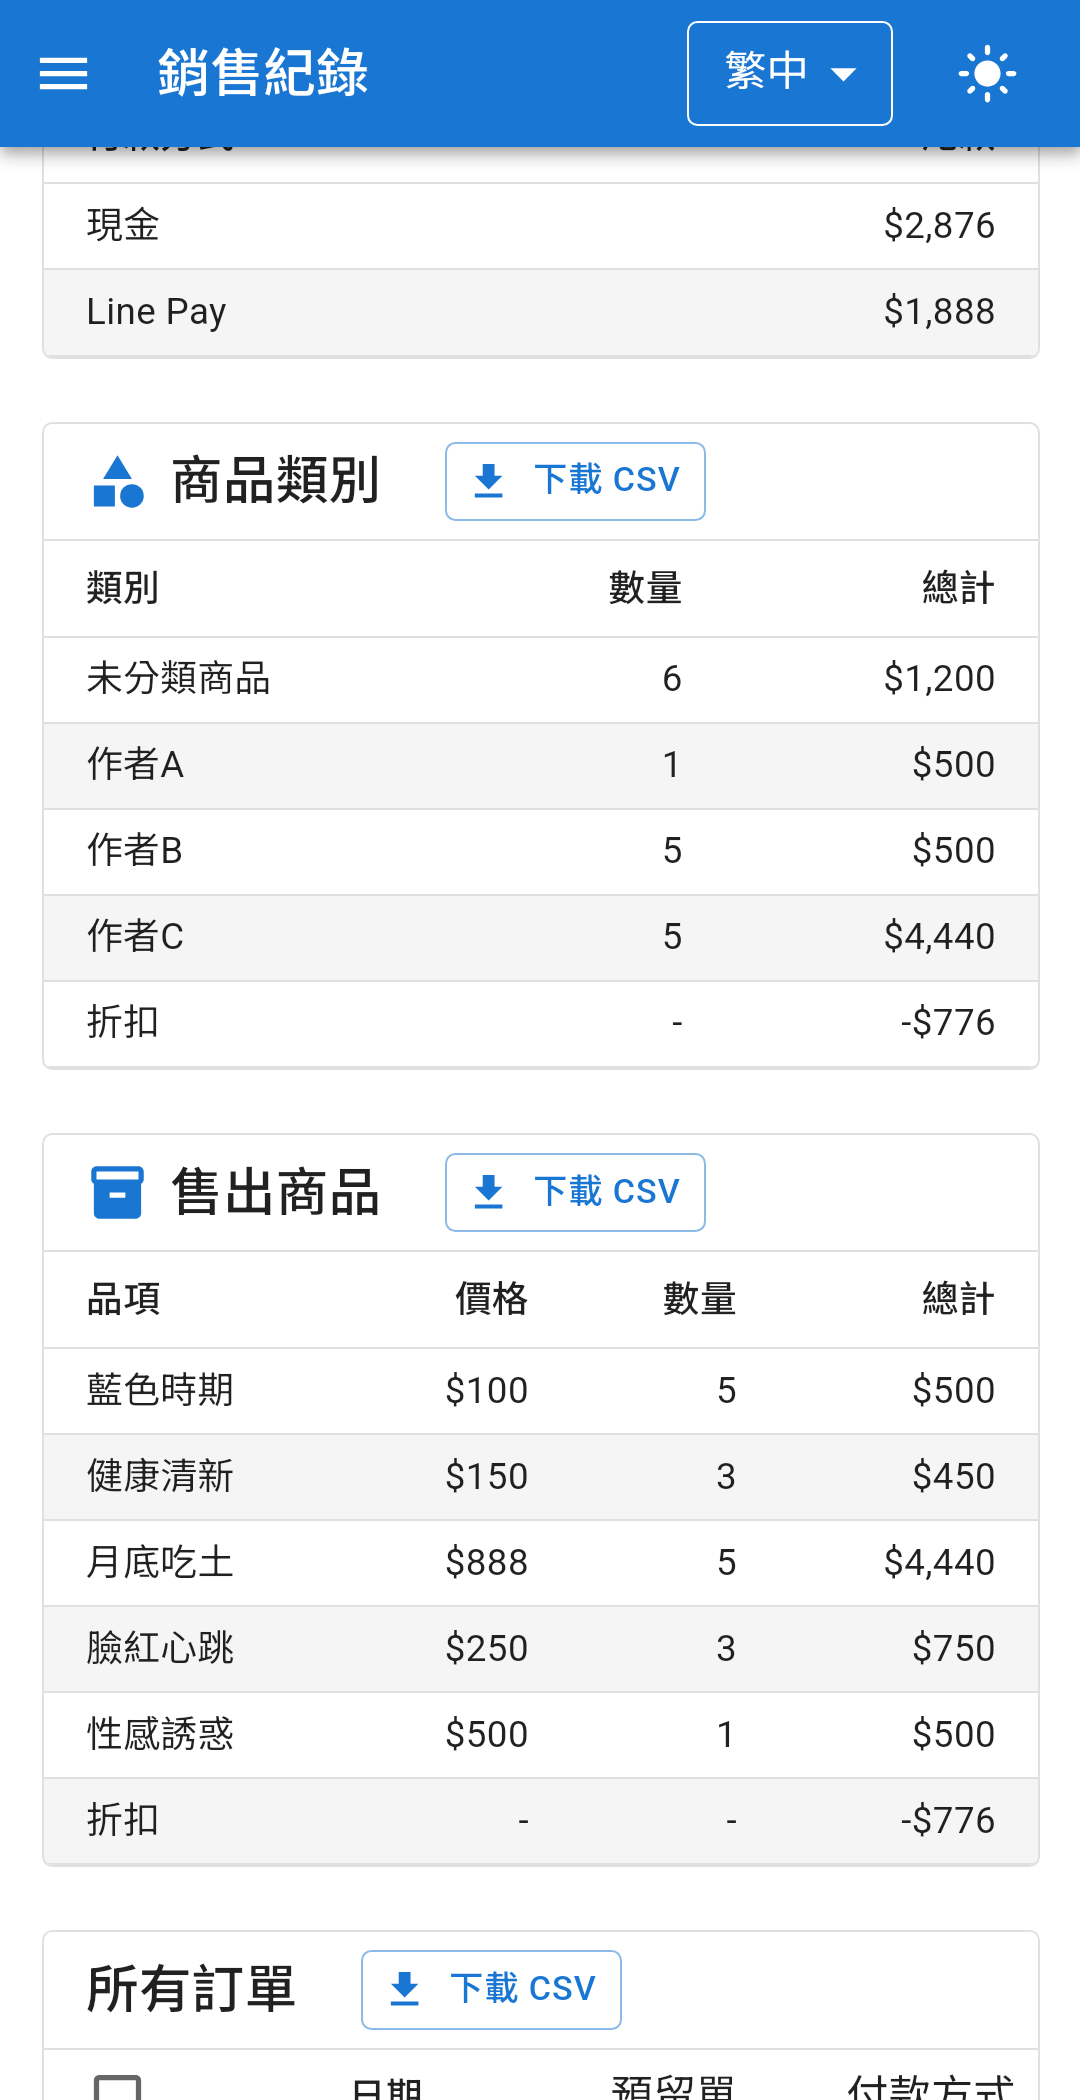Select the 月底吃土 sold item row
Image resolution: width=1080 pixels, height=2100 pixels.
pyautogui.click(x=541, y=1563)
